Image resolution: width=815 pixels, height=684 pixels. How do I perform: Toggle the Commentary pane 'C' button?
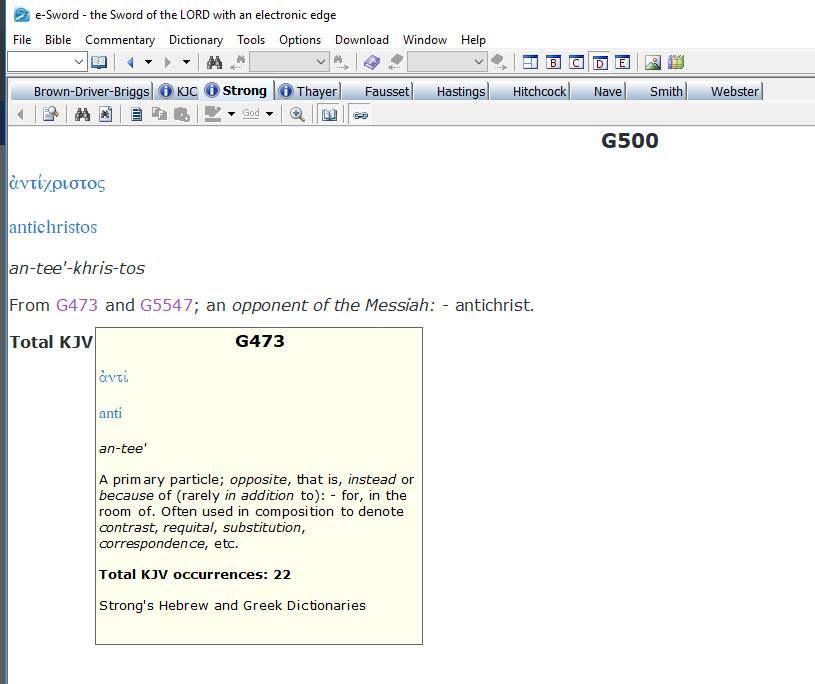click(576, 62)
